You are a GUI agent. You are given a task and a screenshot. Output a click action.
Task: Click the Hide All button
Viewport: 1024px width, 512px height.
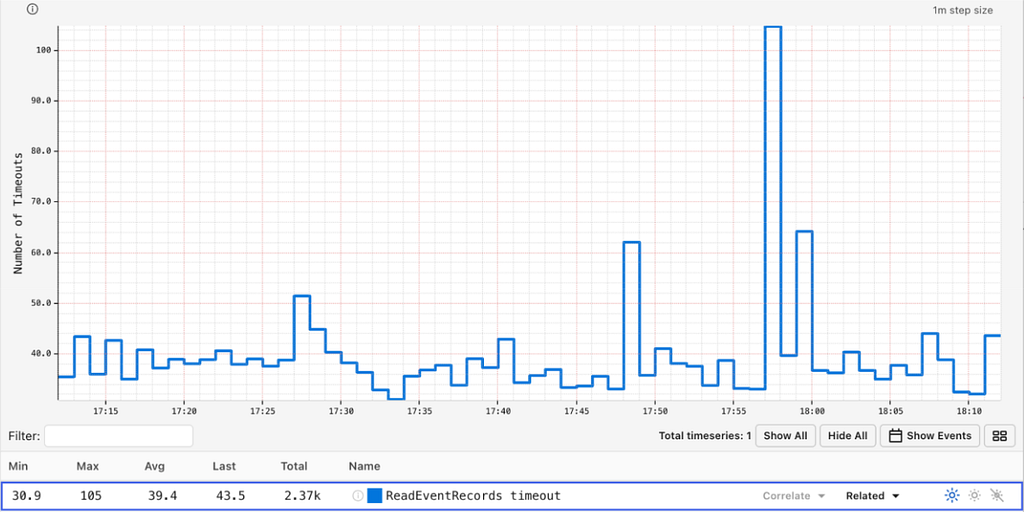tap(847, 436)
